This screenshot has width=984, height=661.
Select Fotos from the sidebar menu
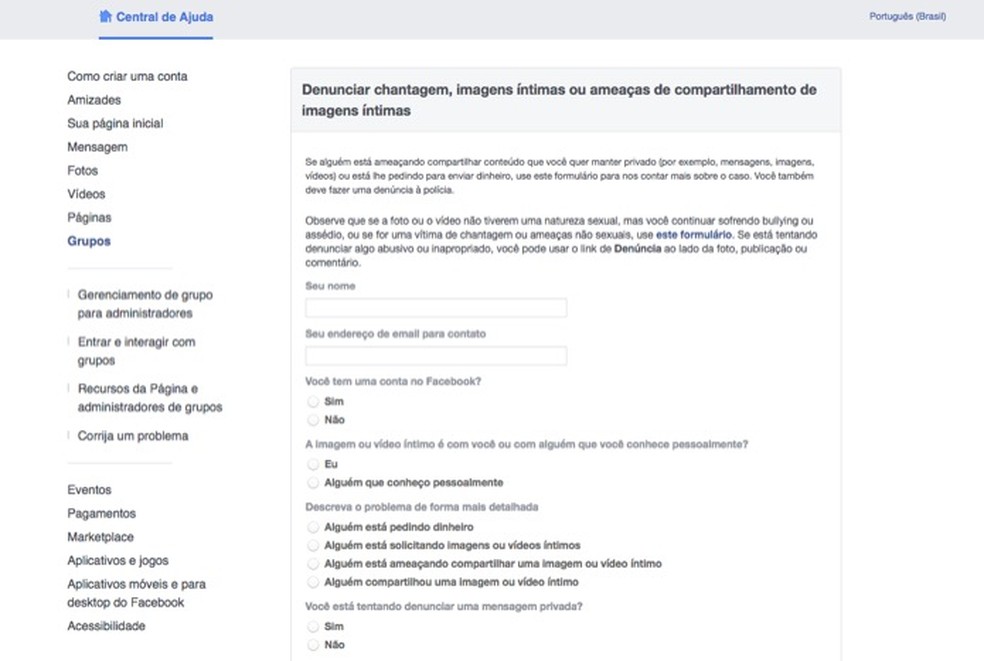click(83, 171)
